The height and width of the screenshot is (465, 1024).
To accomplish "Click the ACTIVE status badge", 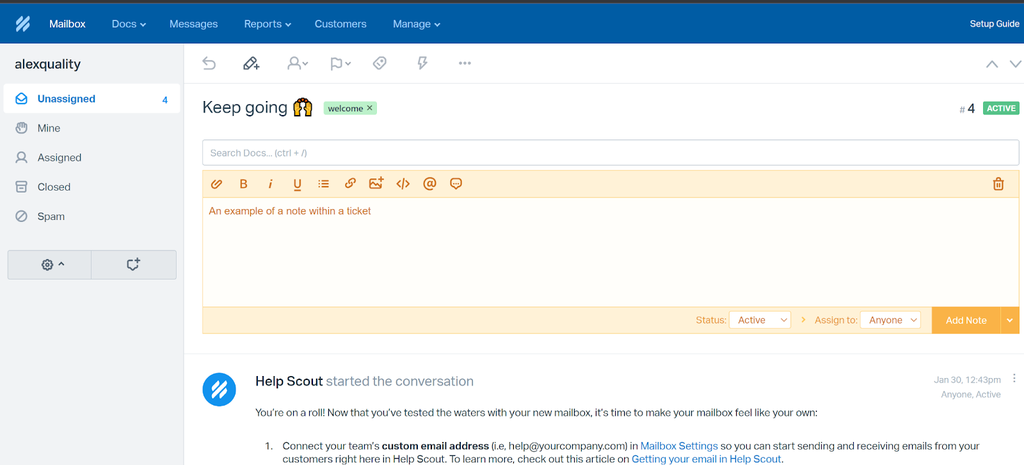I will point(1001,108).
